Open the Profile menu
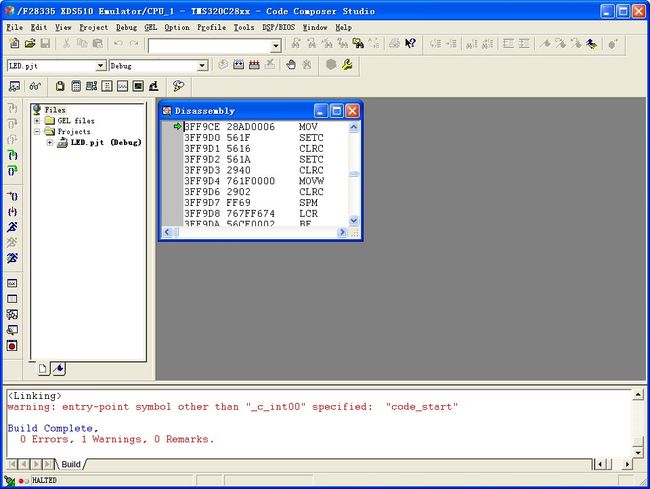650x489 pixels. [211, 27]
